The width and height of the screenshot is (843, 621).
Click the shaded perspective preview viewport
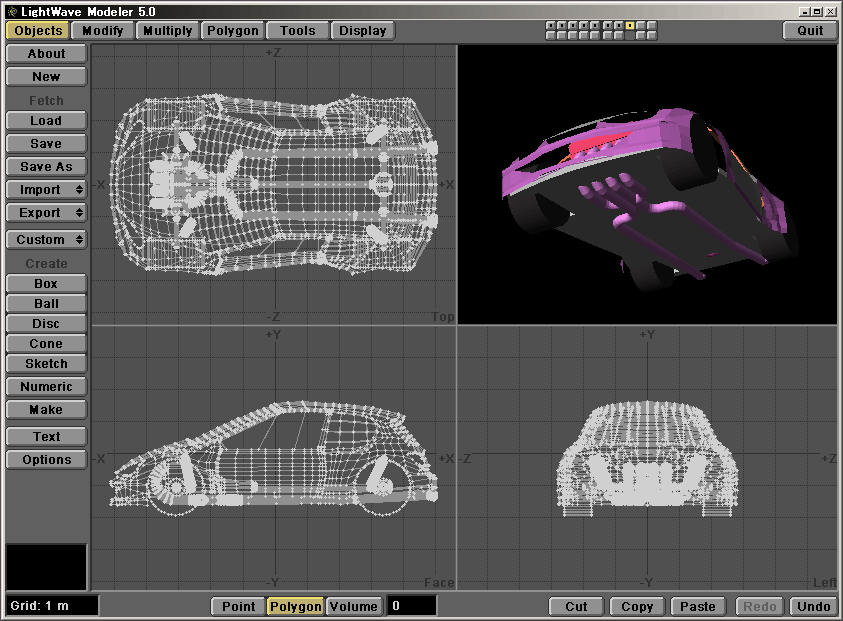647,184
